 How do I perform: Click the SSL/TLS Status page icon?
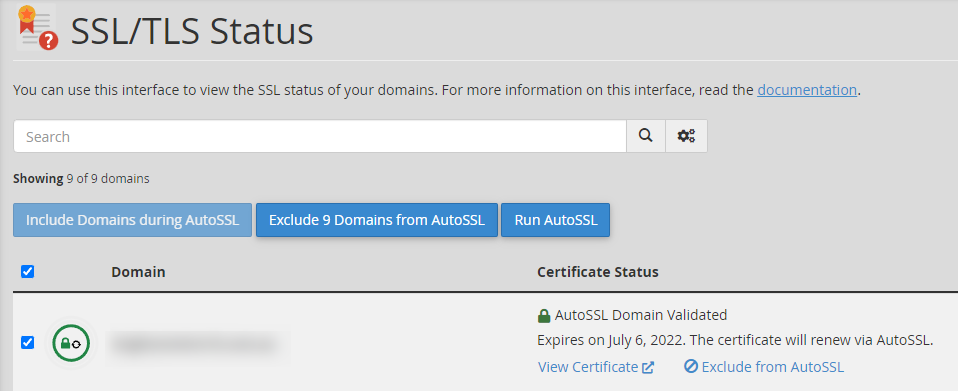tap(37, 27)
